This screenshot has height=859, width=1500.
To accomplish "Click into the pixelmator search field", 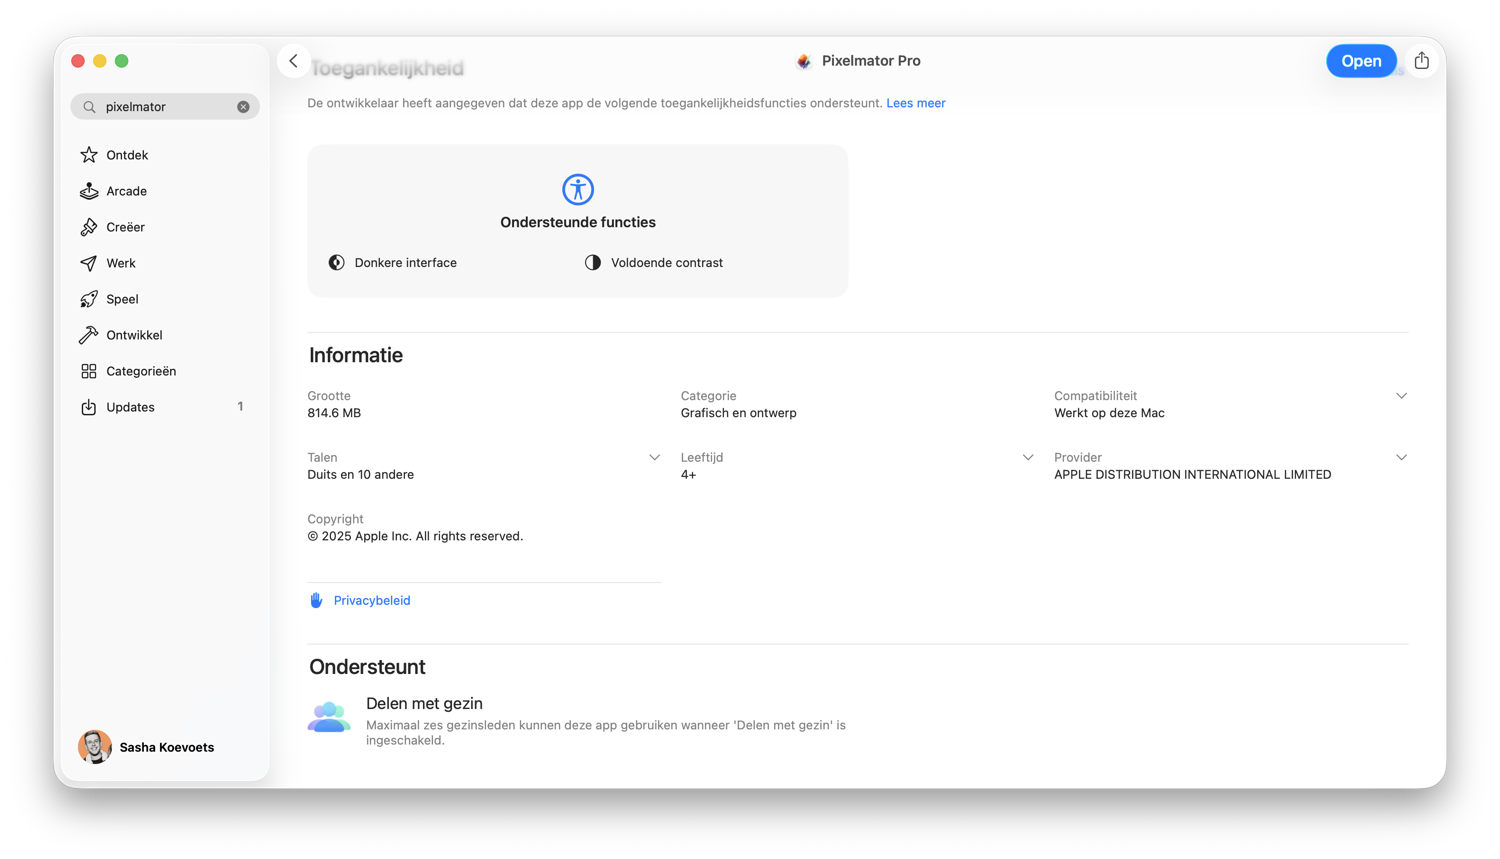I will (165, 107).
